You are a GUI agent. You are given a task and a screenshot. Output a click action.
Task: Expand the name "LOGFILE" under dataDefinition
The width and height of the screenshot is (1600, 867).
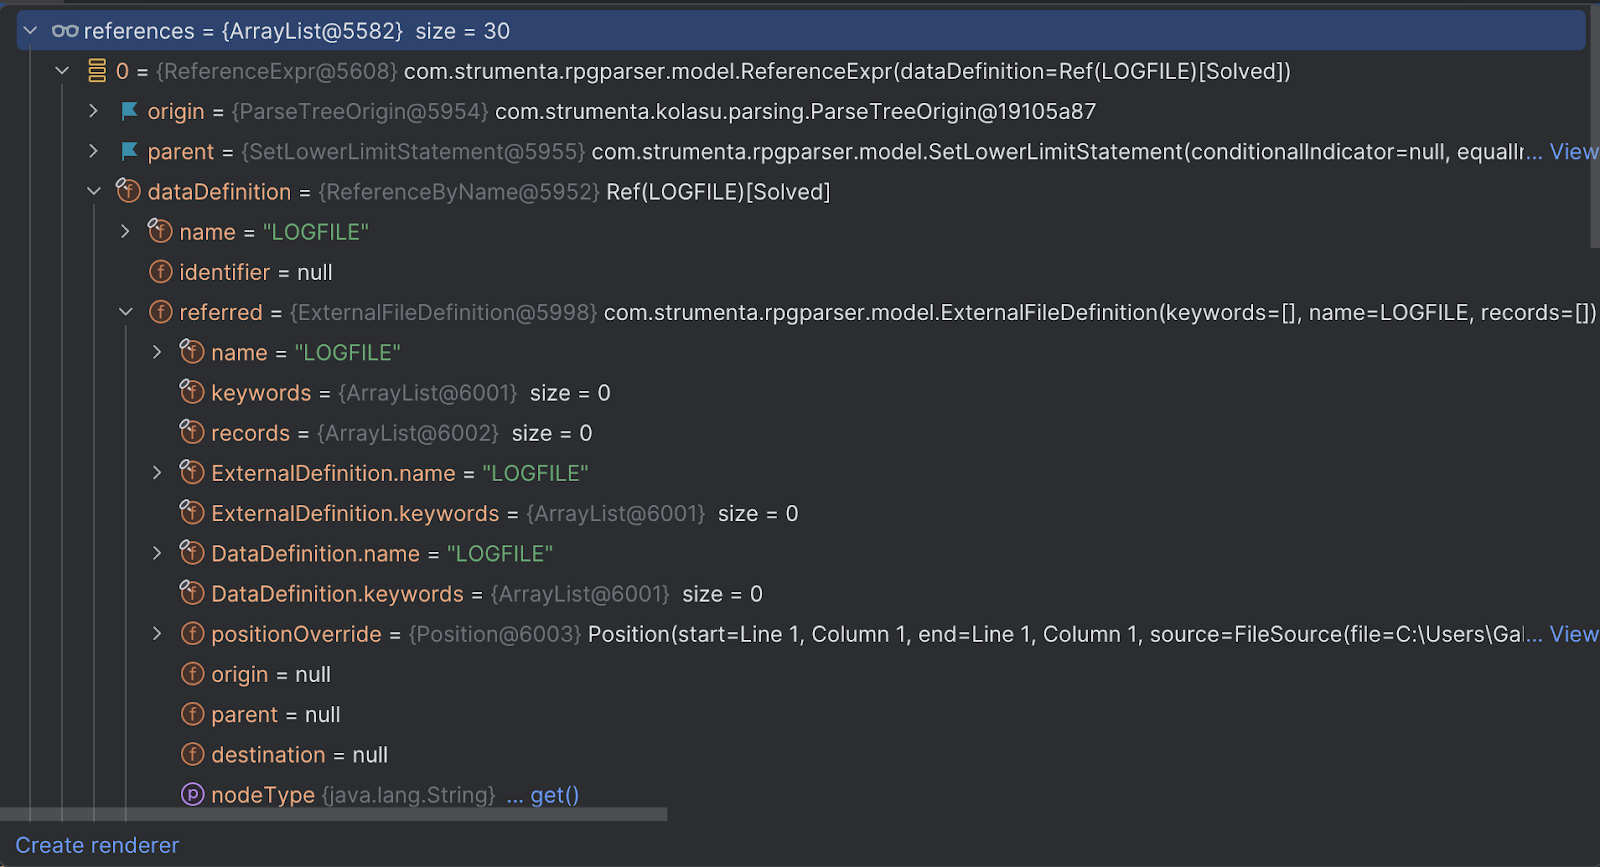126,231
